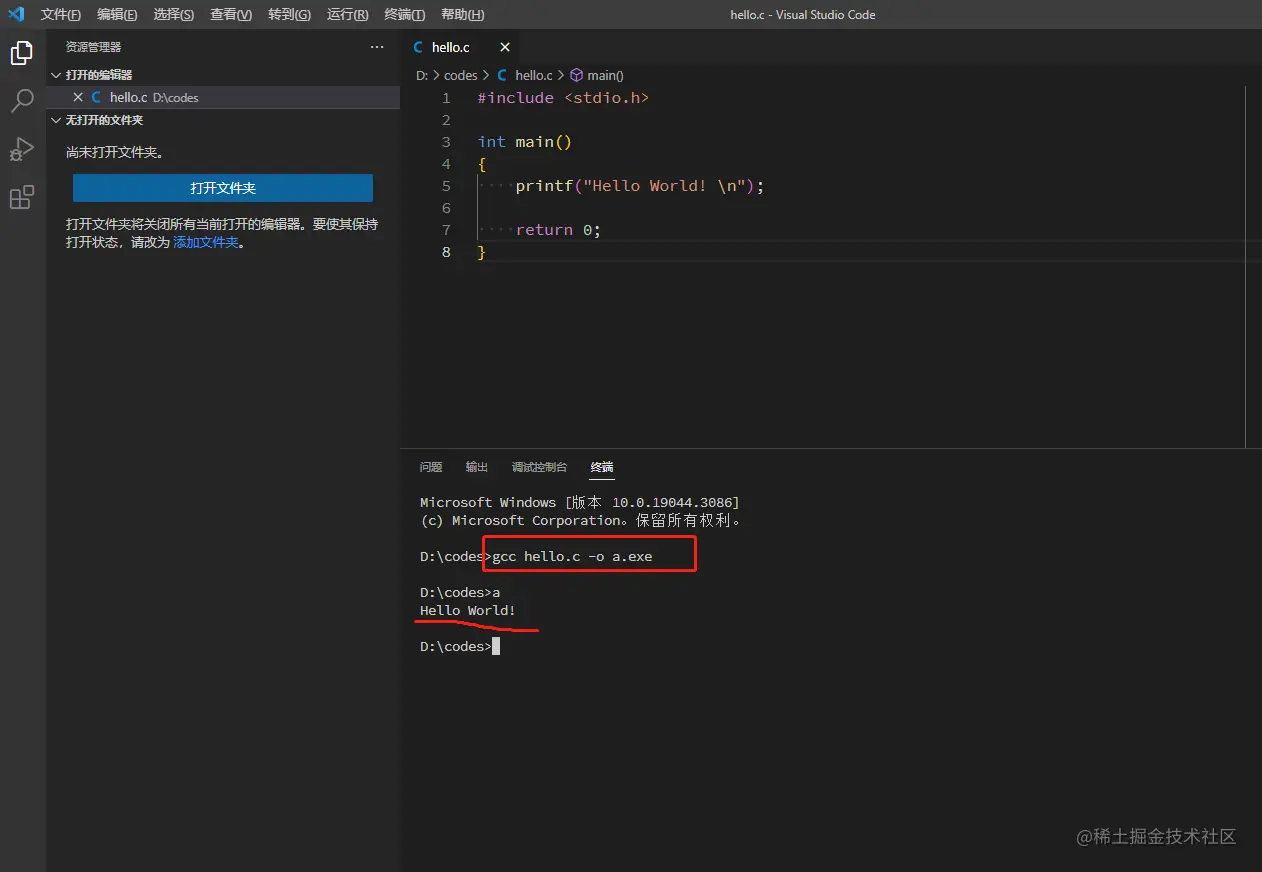1262x872 pixels.
Task: Click the Hello World! terminal output
Action: 468,610
